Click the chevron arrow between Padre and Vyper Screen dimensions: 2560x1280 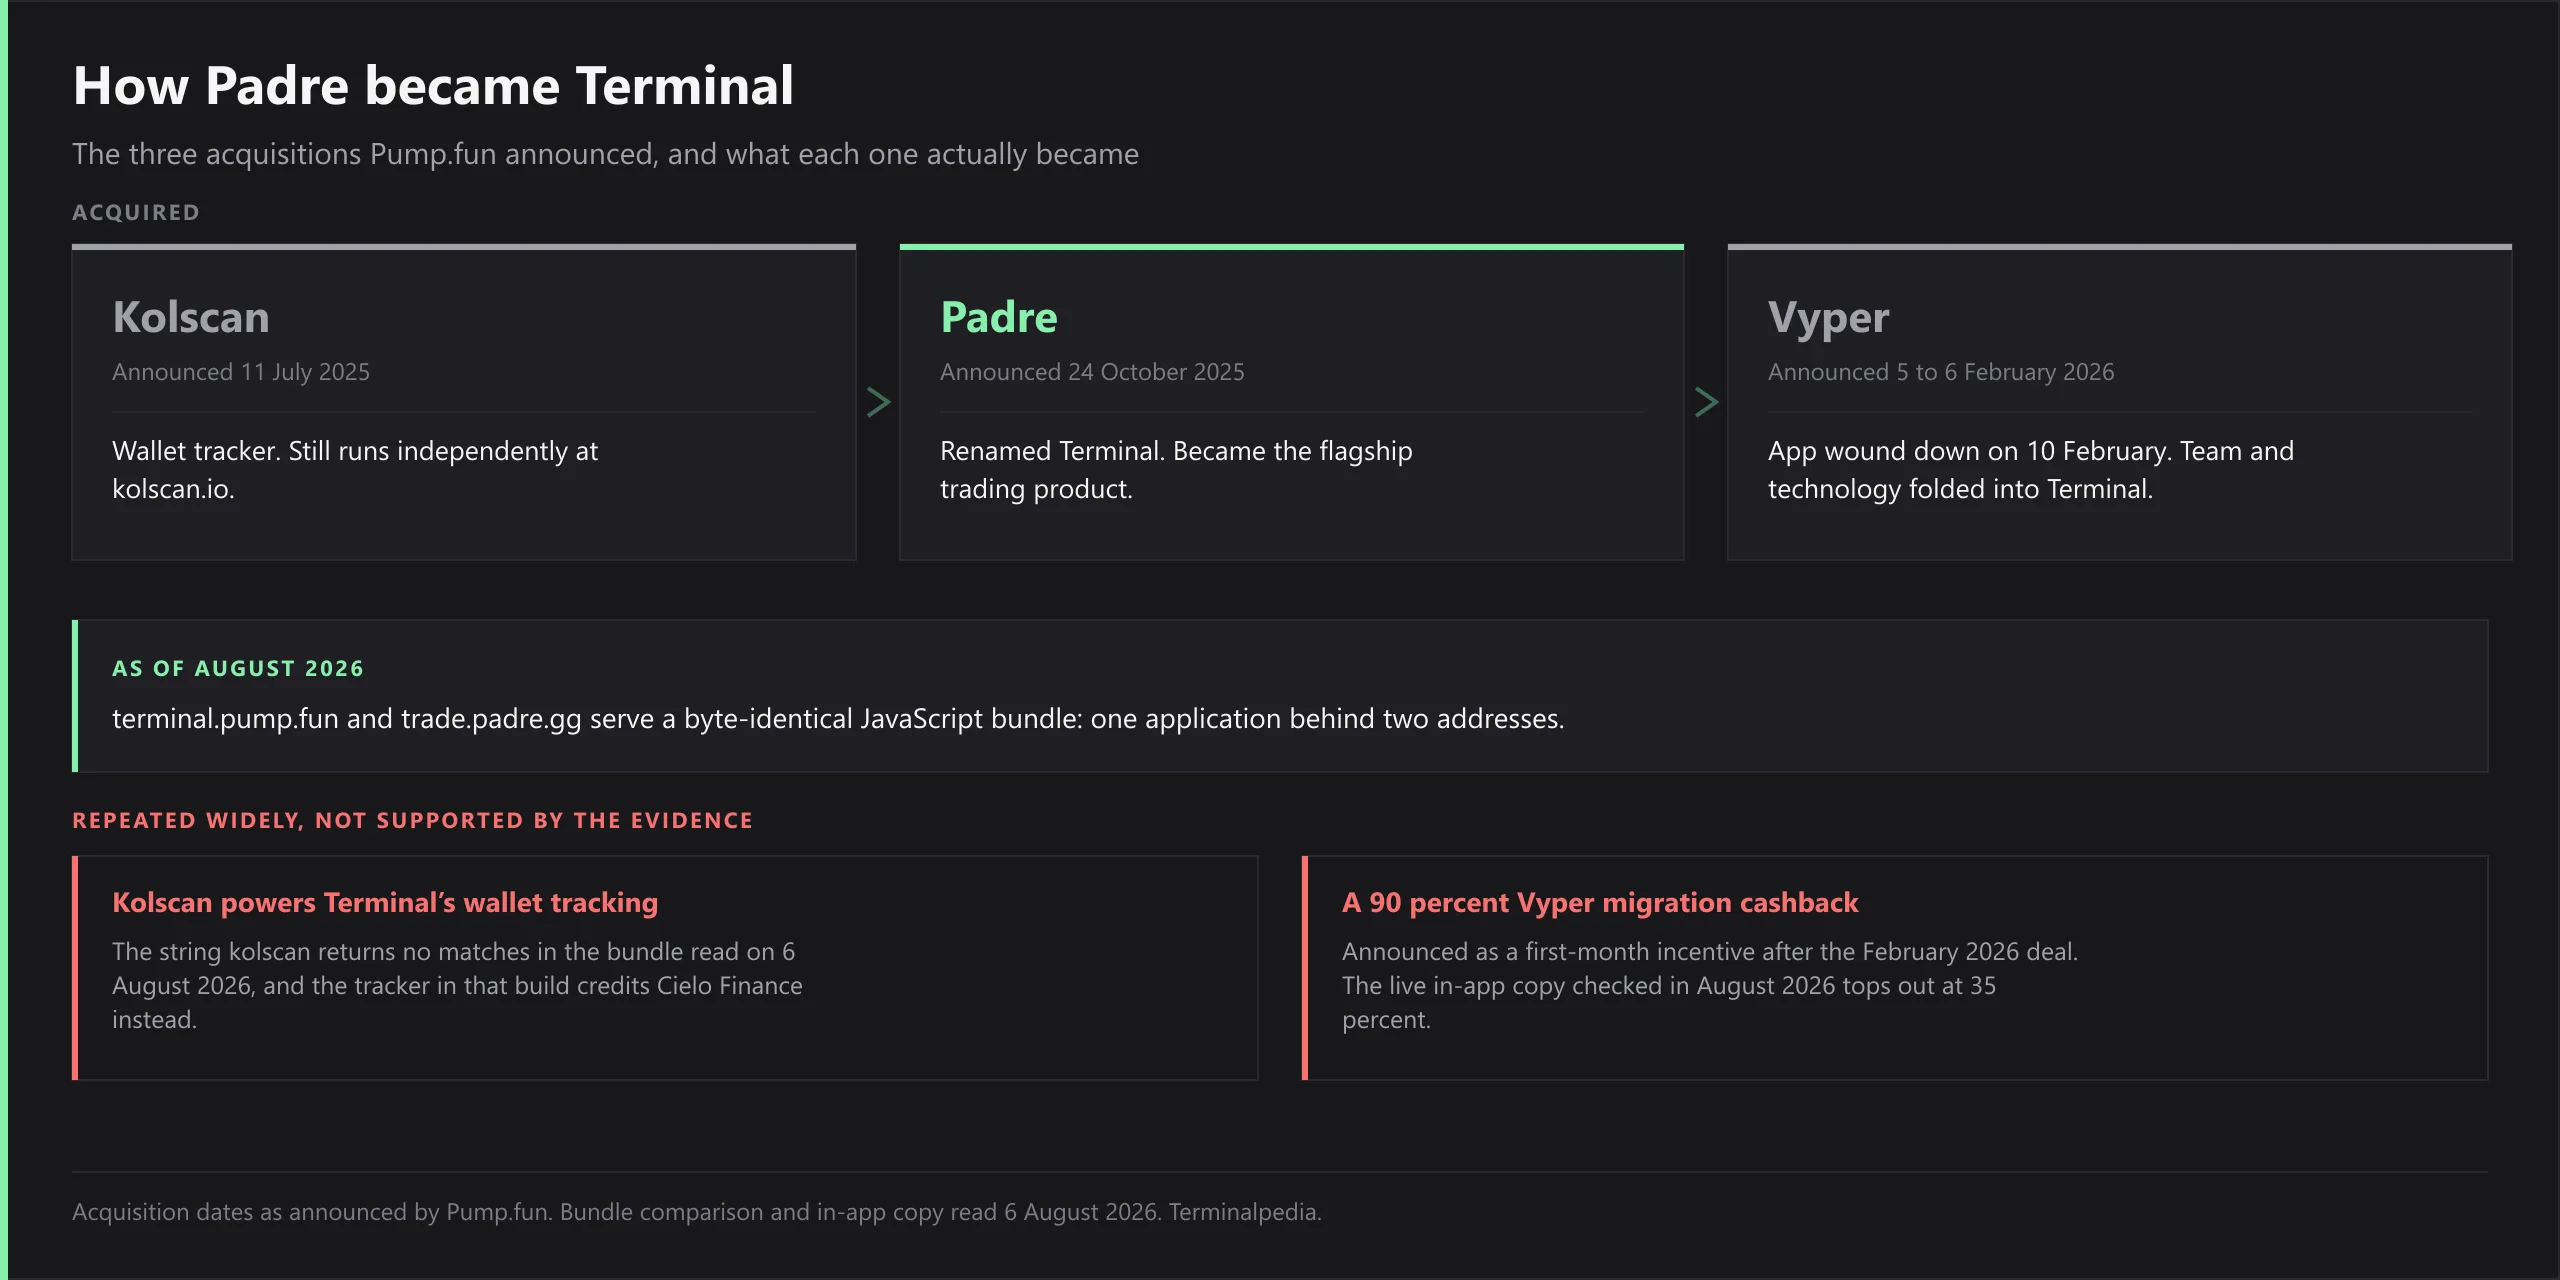click(x=1706, y=402)
